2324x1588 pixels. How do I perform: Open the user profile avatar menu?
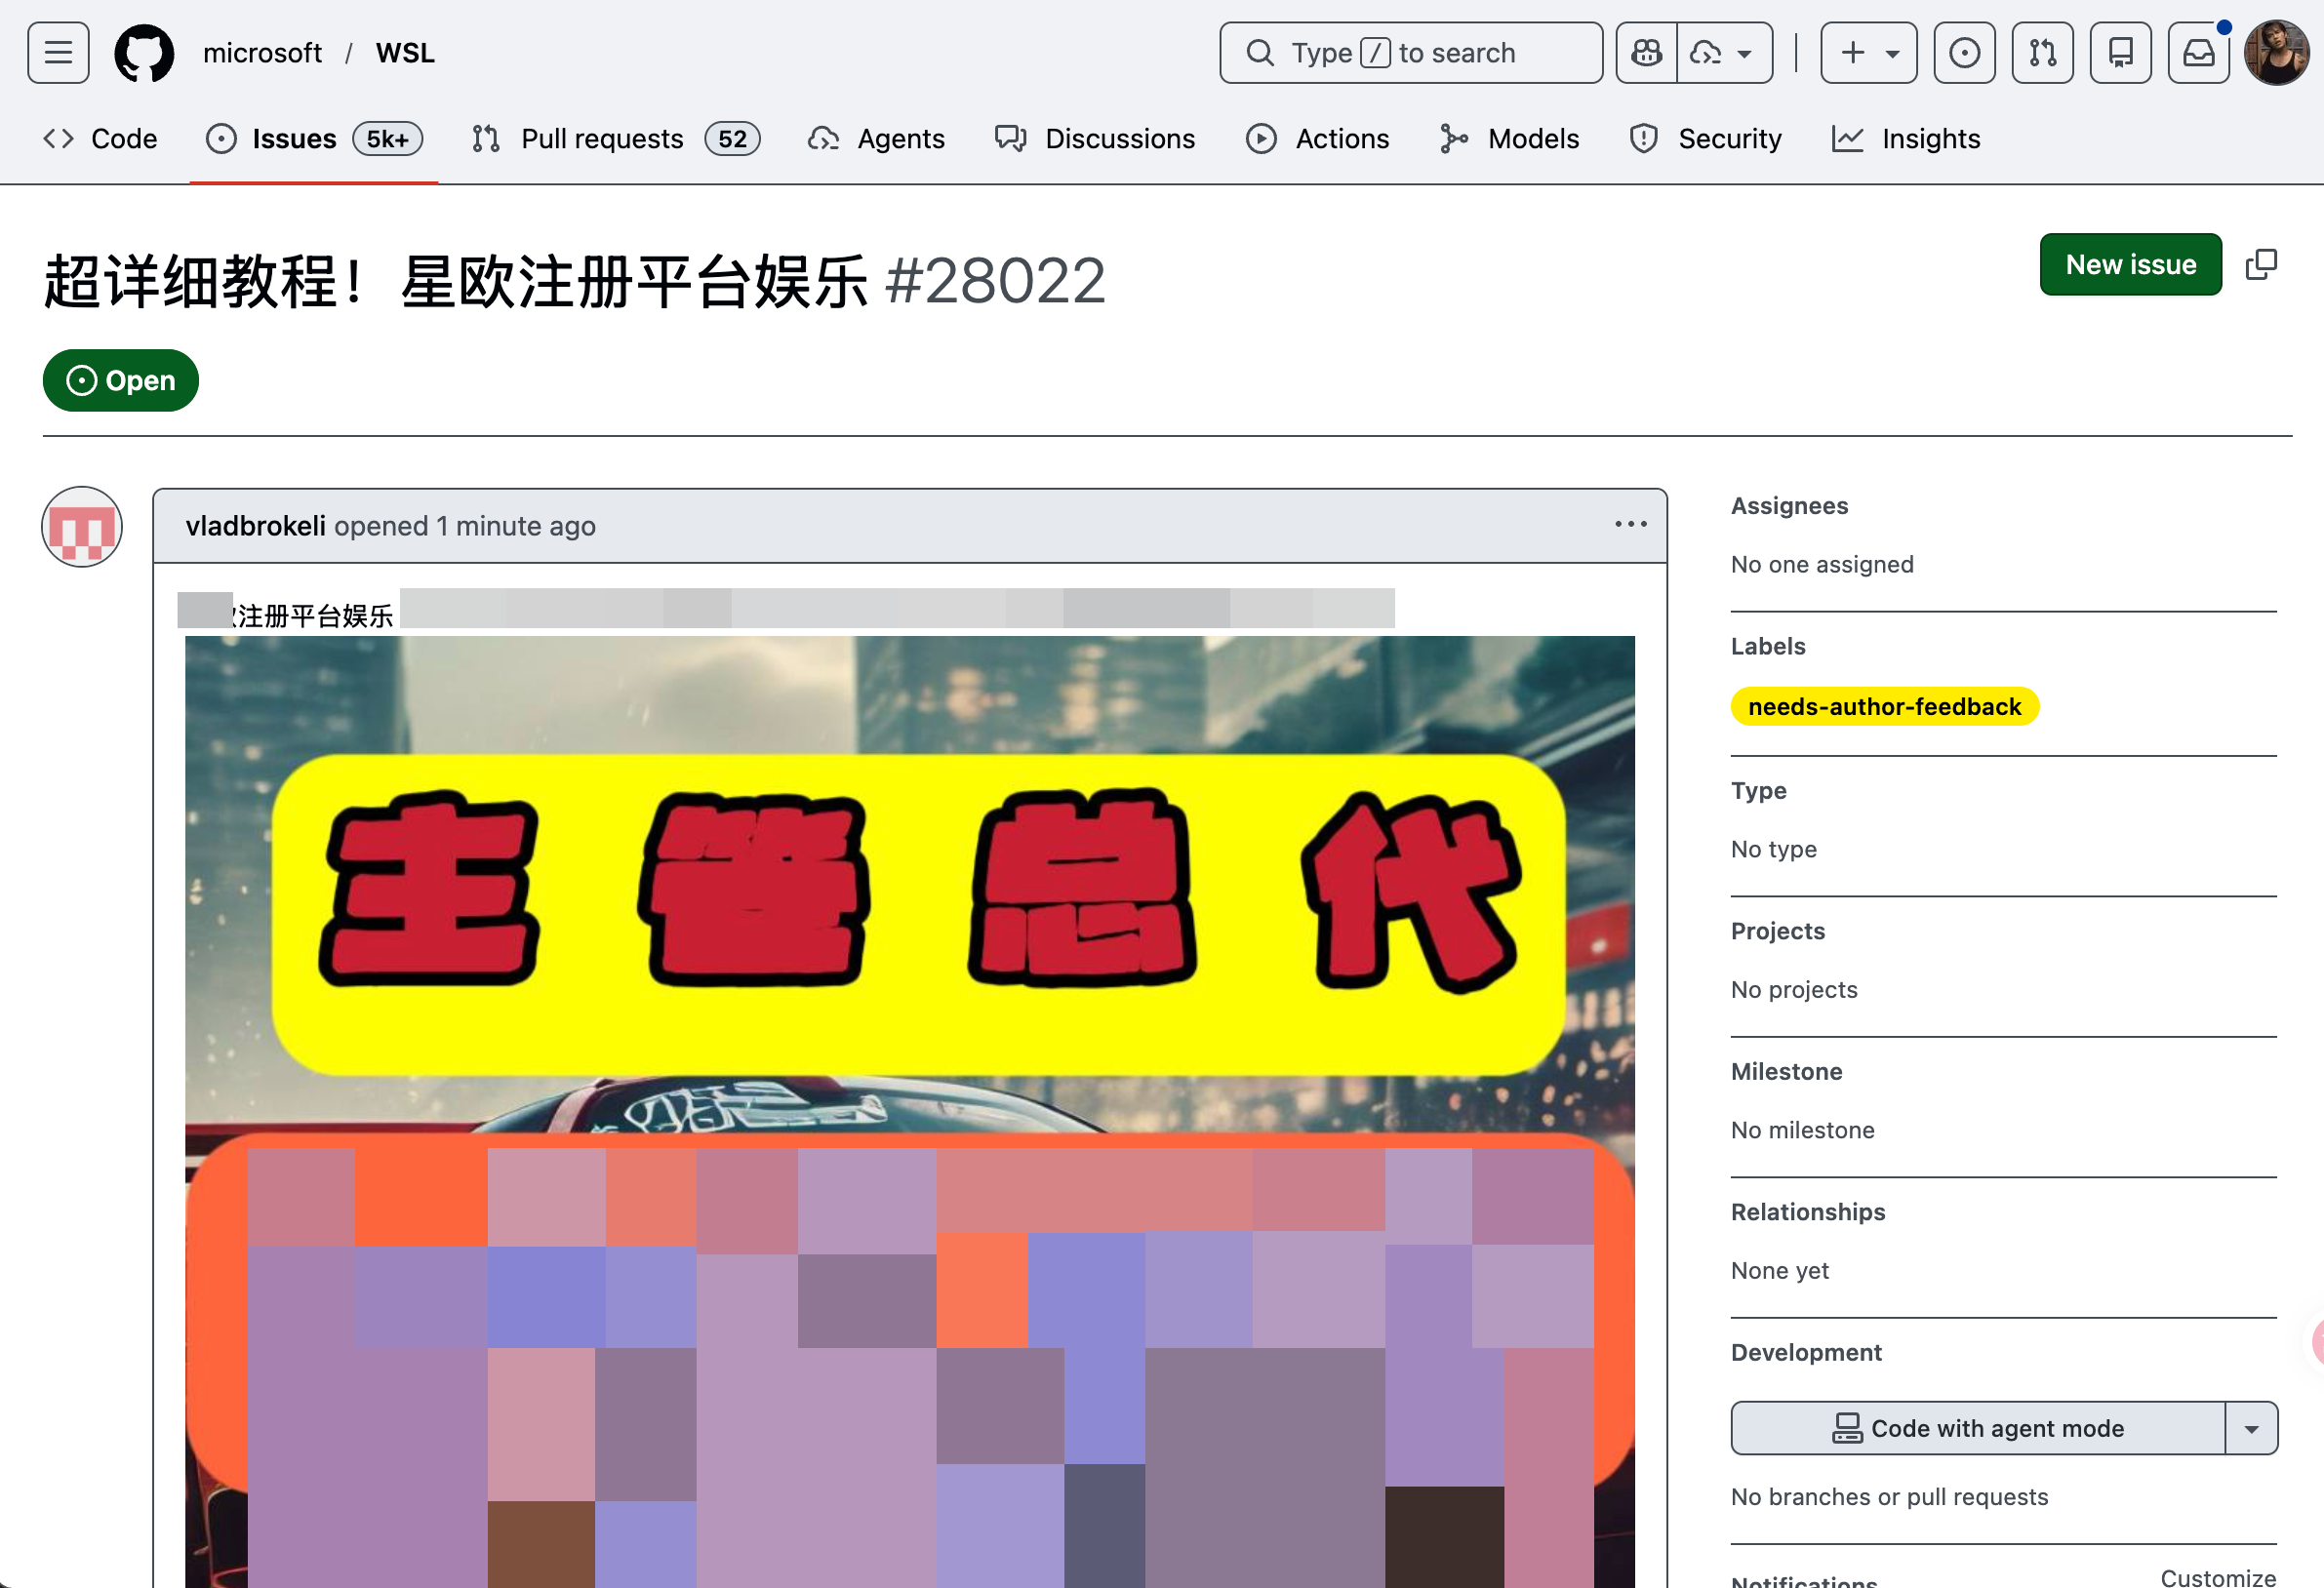tap(2277, 53)
